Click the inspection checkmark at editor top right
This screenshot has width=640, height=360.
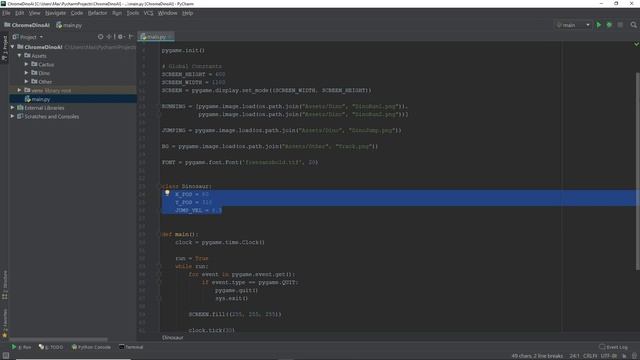(636, 44)
